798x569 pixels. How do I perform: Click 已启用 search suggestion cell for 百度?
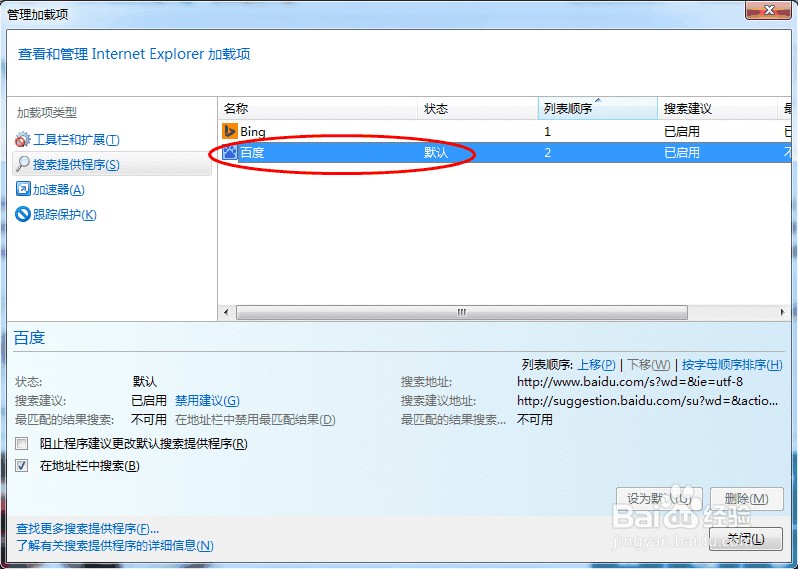(x=682, y=152)
